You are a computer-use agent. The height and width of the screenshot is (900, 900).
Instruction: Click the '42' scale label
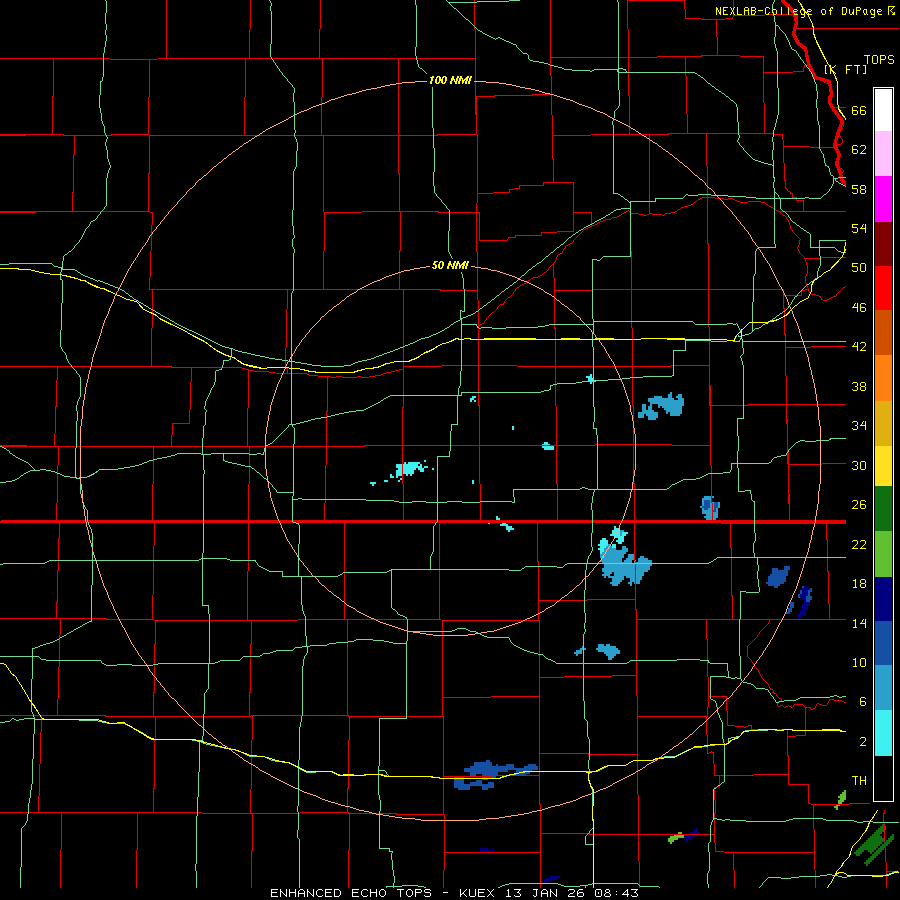point(859,346)
